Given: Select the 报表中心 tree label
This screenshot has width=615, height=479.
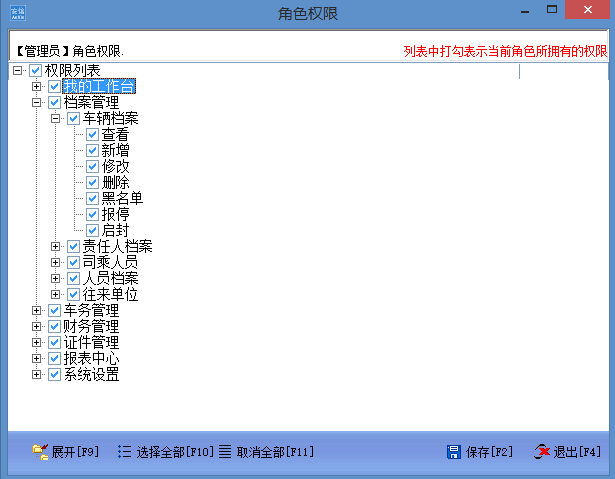Looking at the screenshot, I should 91,358.
